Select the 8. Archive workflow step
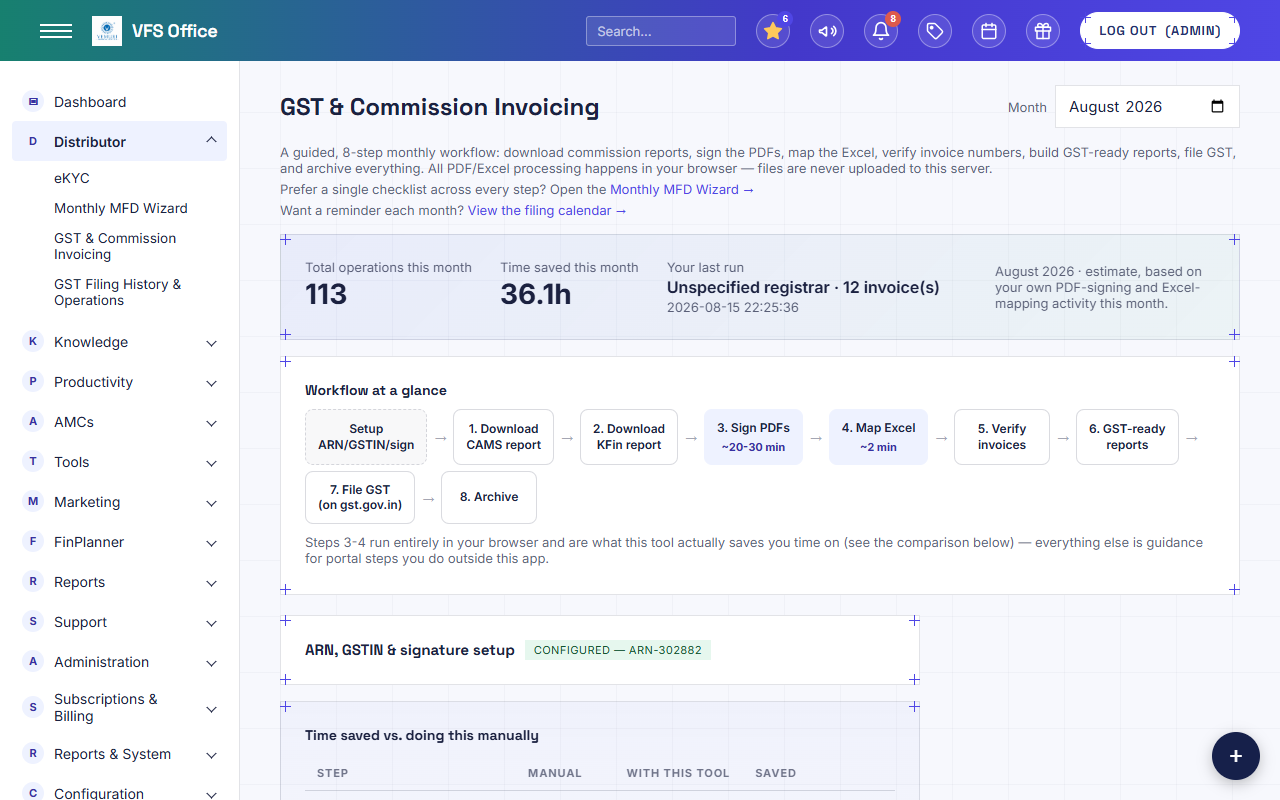The image size is (1280, 800). coord(489,497)
